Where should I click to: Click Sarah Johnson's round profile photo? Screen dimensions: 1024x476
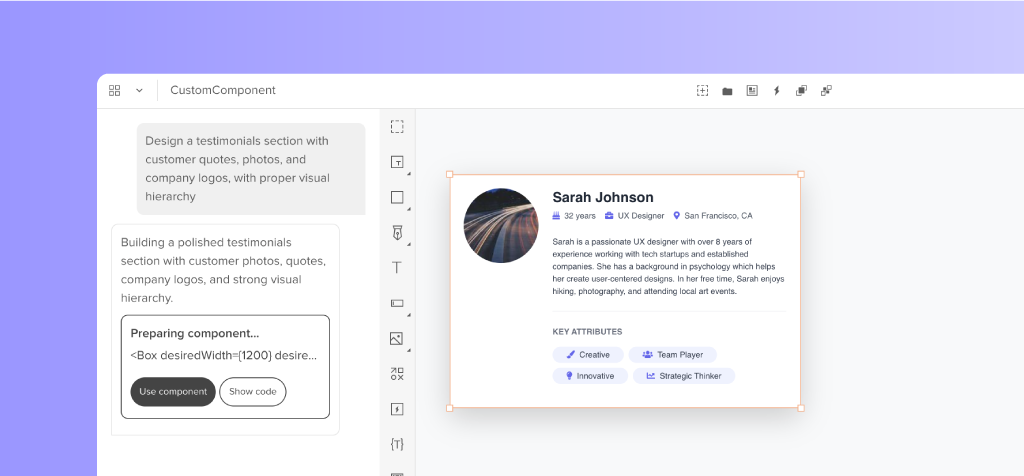tap(501, 225)
